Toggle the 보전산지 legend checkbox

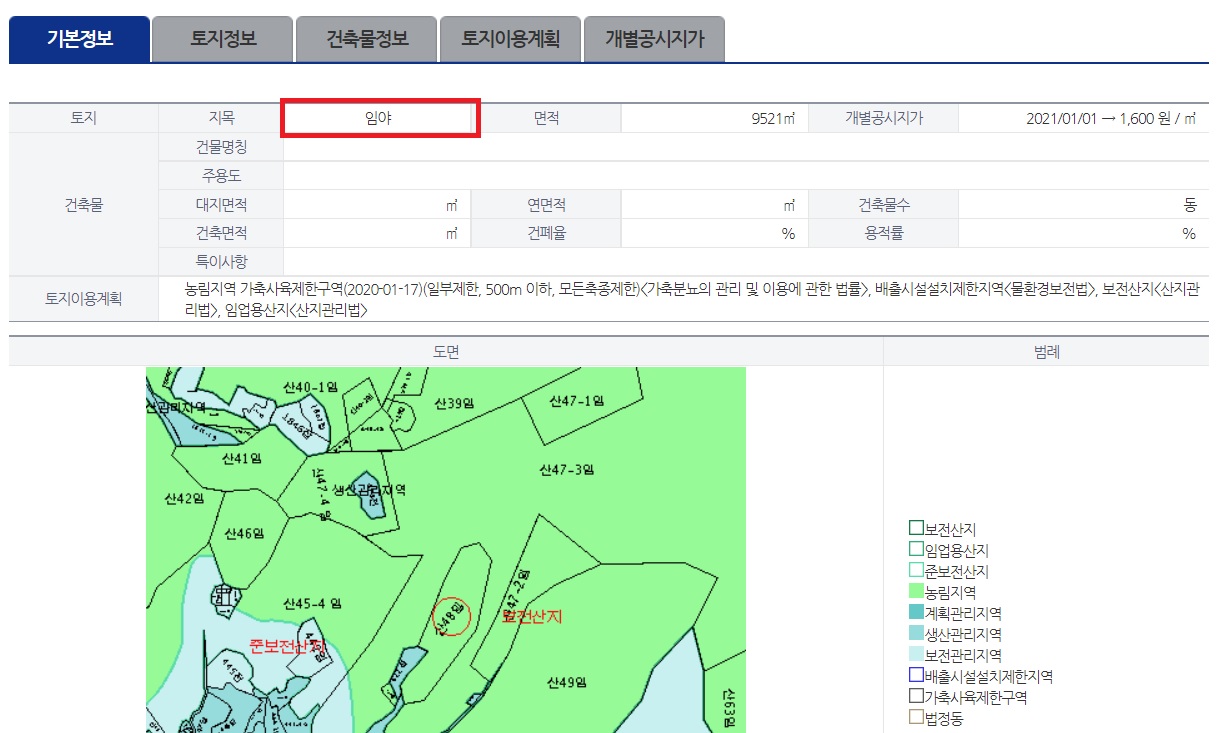(918, 528)
